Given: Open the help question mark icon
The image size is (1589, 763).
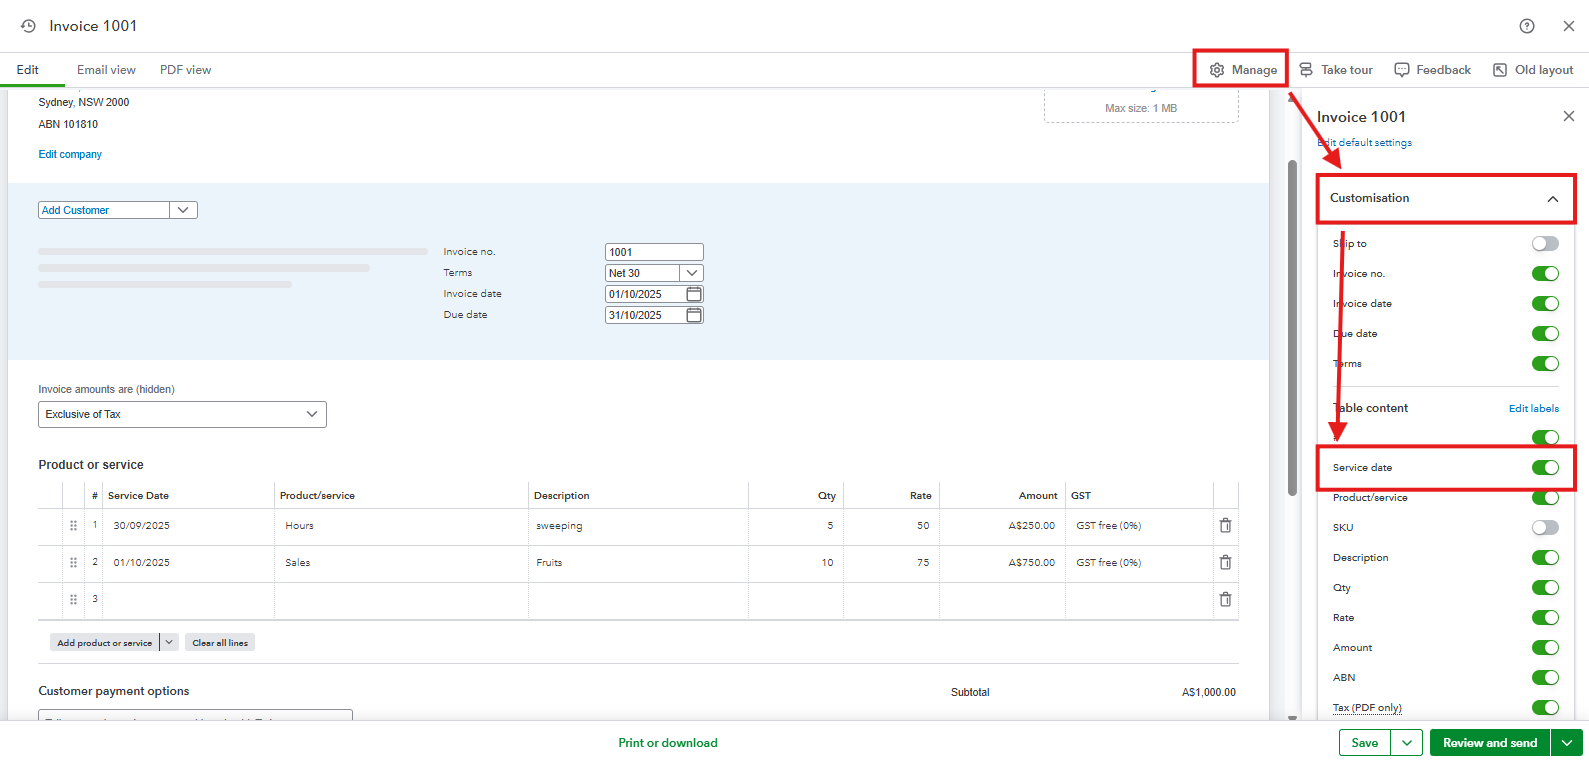Looking at the screenshot, I should [1526, 26].
